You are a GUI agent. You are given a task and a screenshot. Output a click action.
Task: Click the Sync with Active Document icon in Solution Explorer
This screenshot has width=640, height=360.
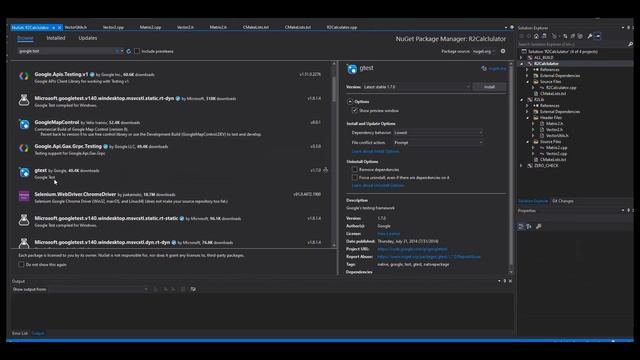(x=565, y=36)
